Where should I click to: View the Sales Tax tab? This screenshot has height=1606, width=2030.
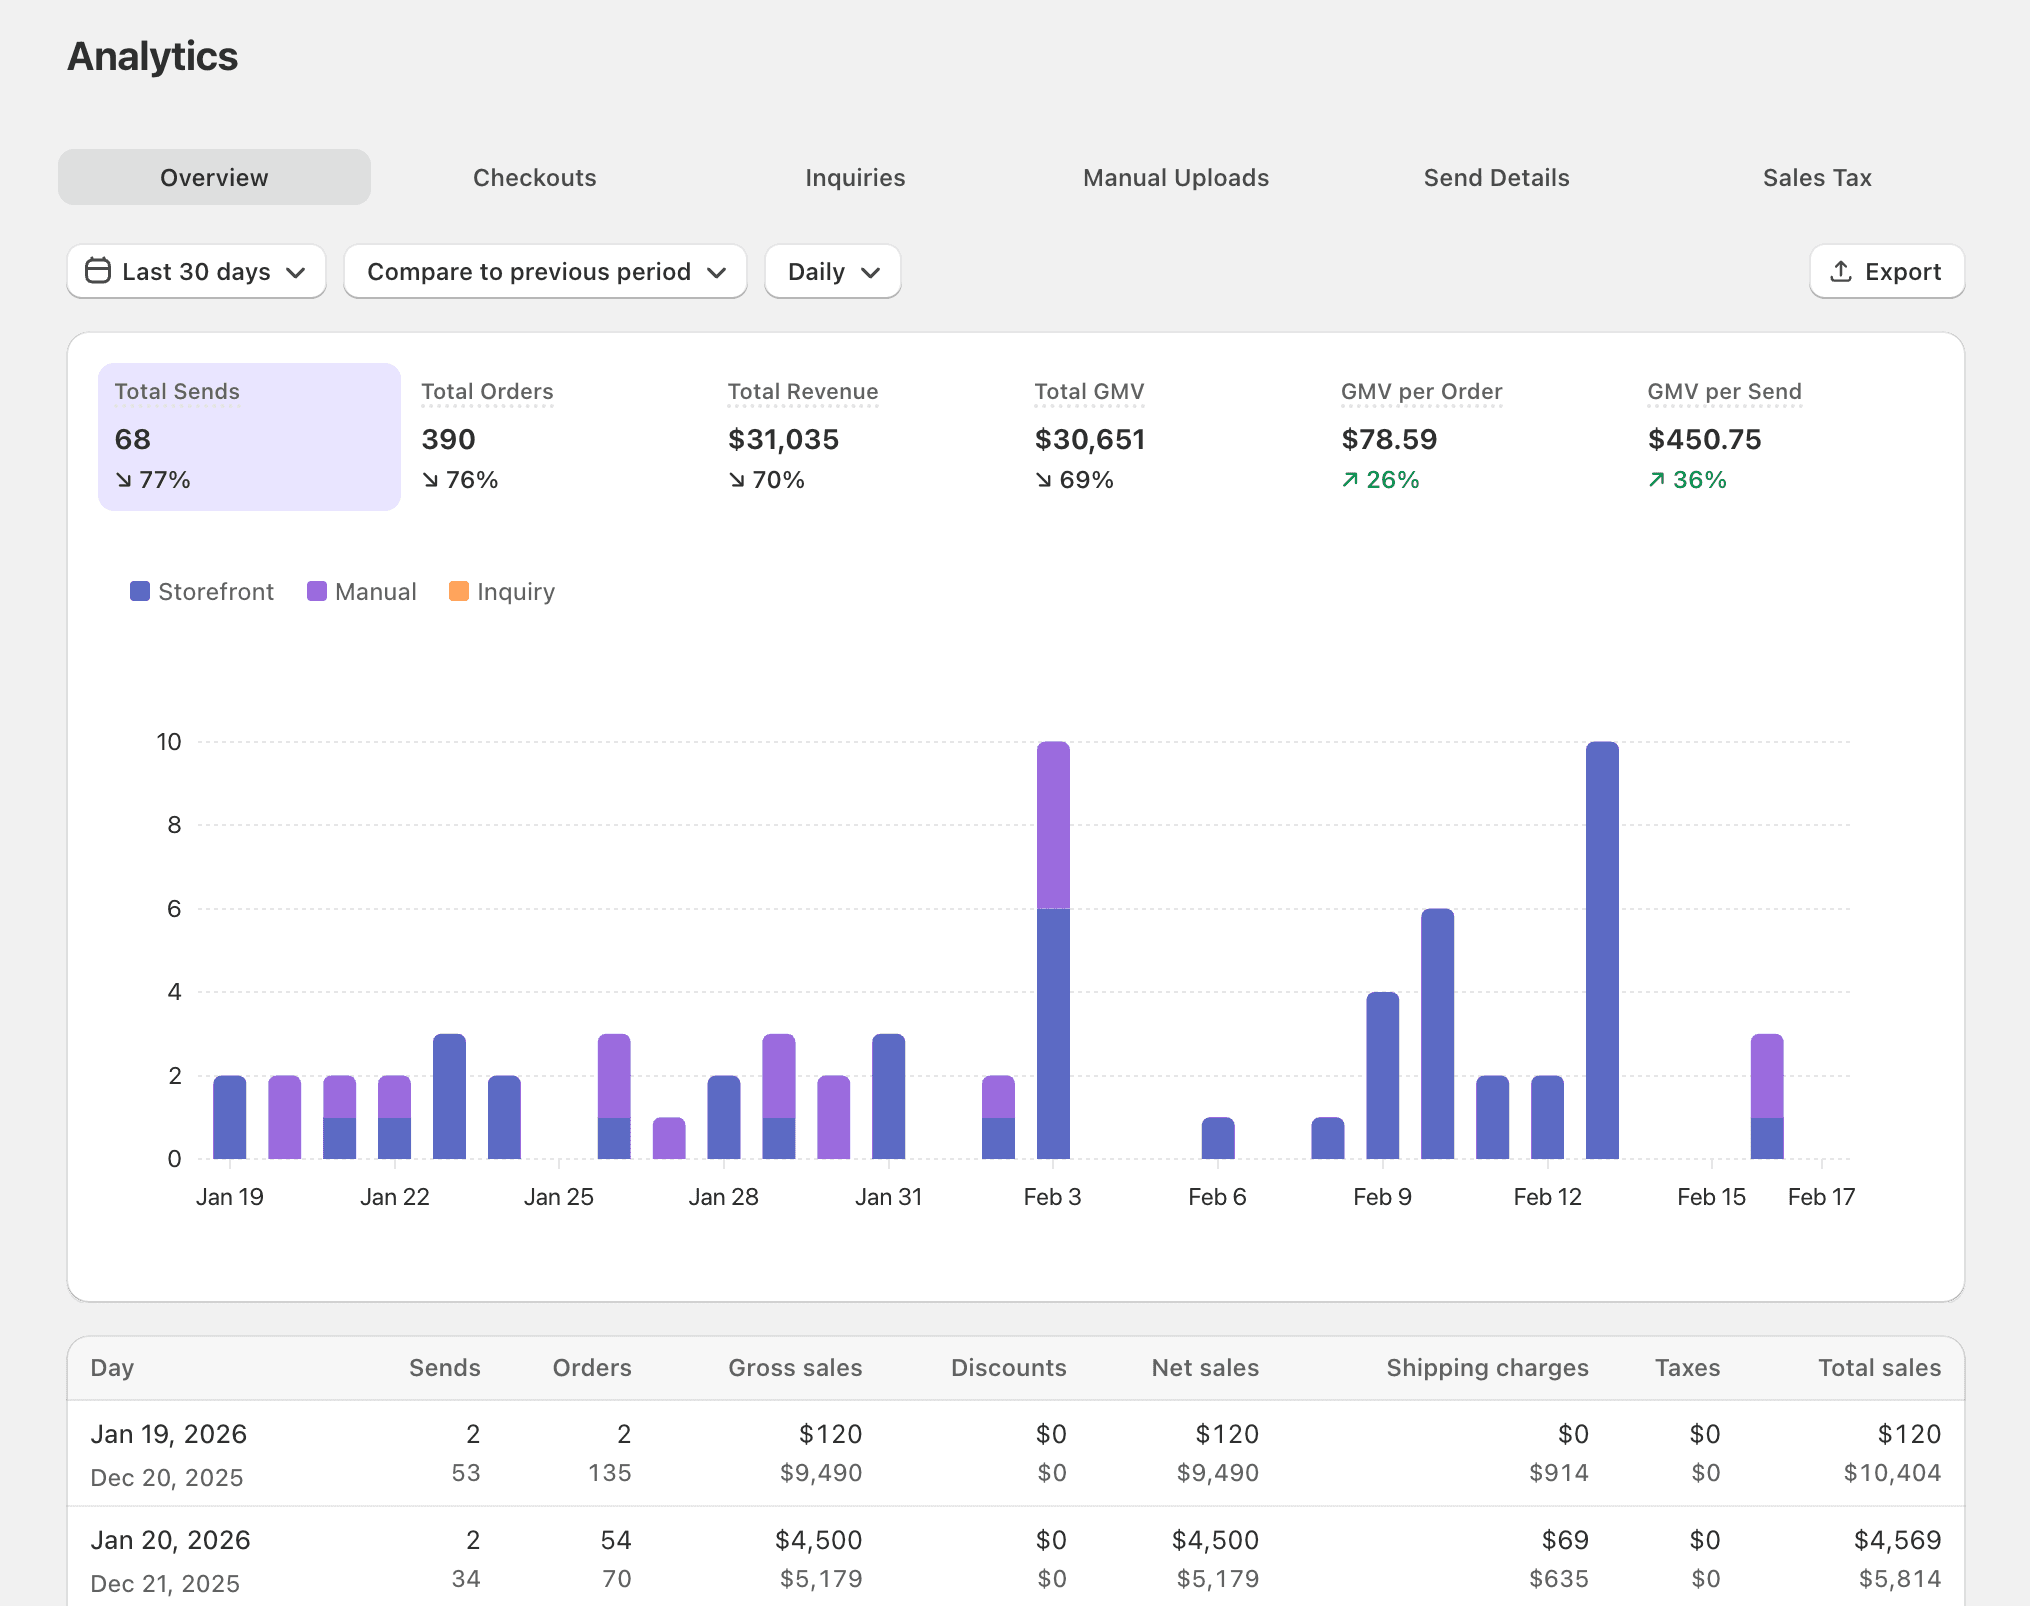[1817, 177]
